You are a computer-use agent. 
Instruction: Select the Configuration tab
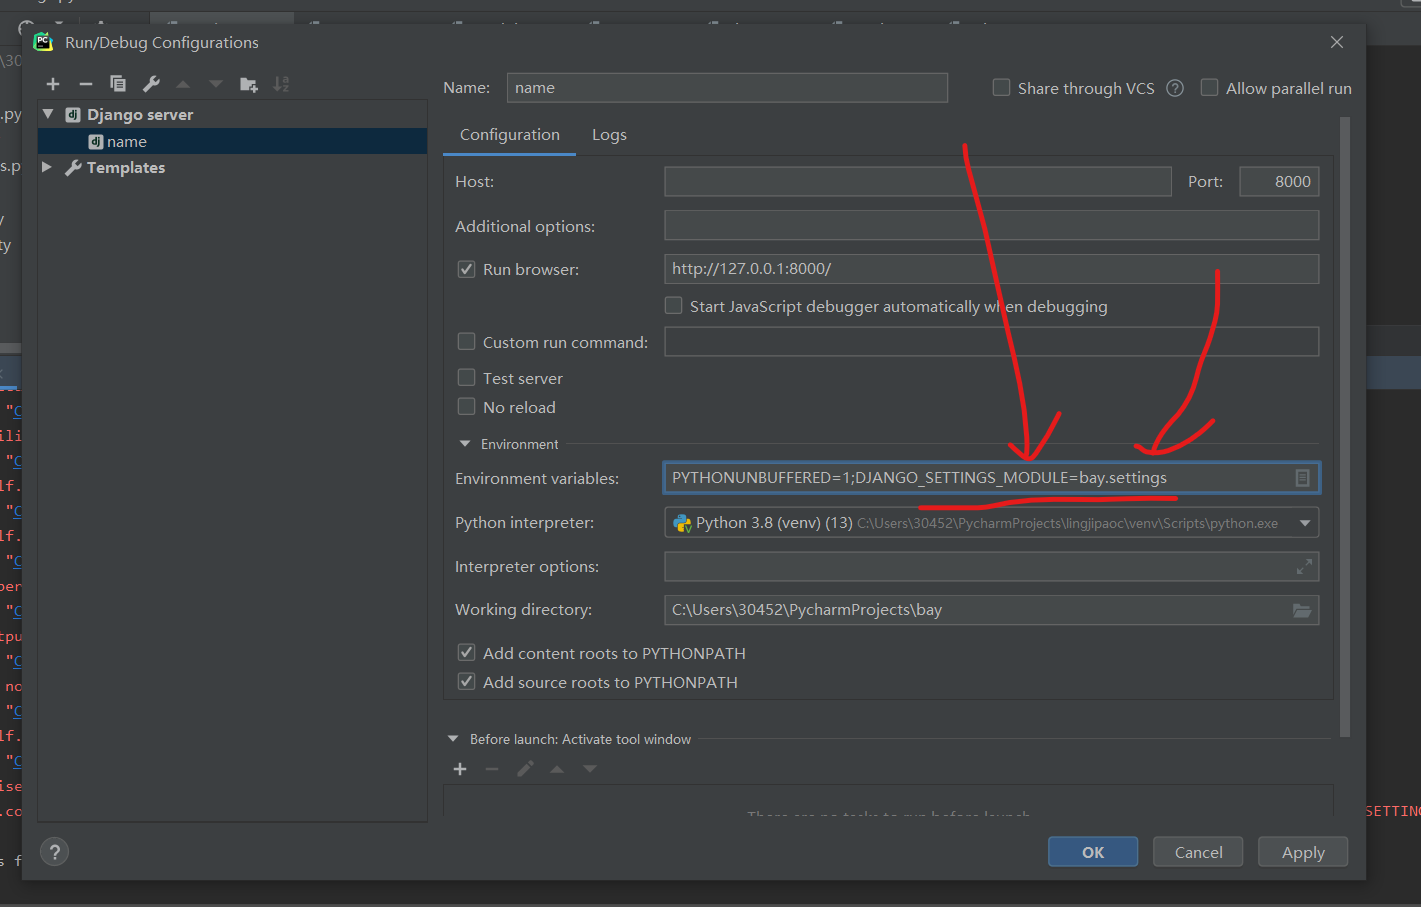pyautogui.click(x=509, y=134)
